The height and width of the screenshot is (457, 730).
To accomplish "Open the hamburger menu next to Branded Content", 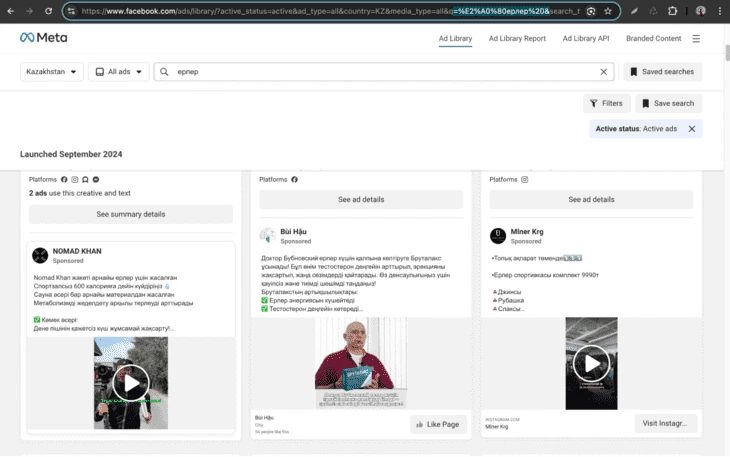I will pyautogui.click(x=696, y=39).
